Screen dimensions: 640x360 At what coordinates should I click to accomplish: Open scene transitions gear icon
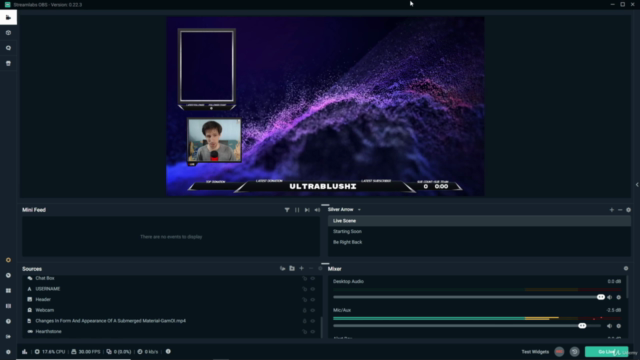click(629, 210)
